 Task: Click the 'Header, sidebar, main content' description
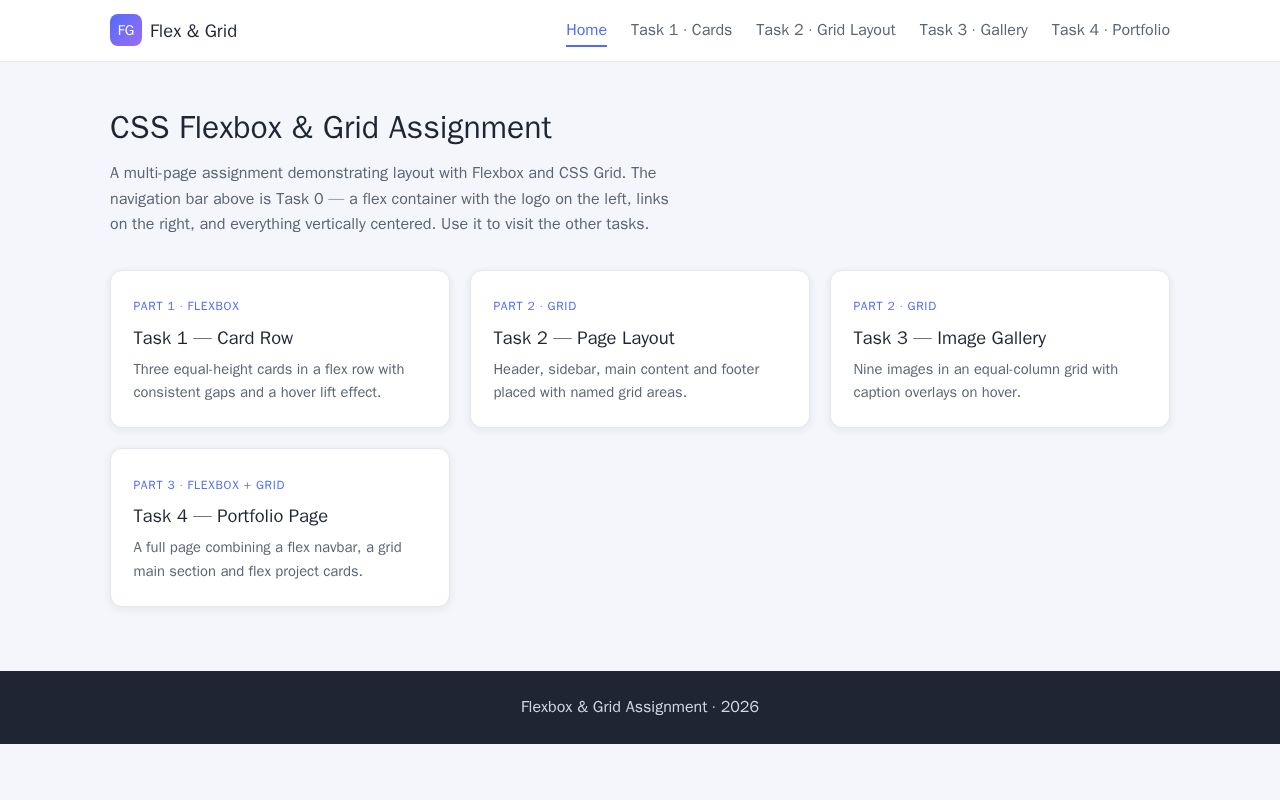tap(626, 381)
